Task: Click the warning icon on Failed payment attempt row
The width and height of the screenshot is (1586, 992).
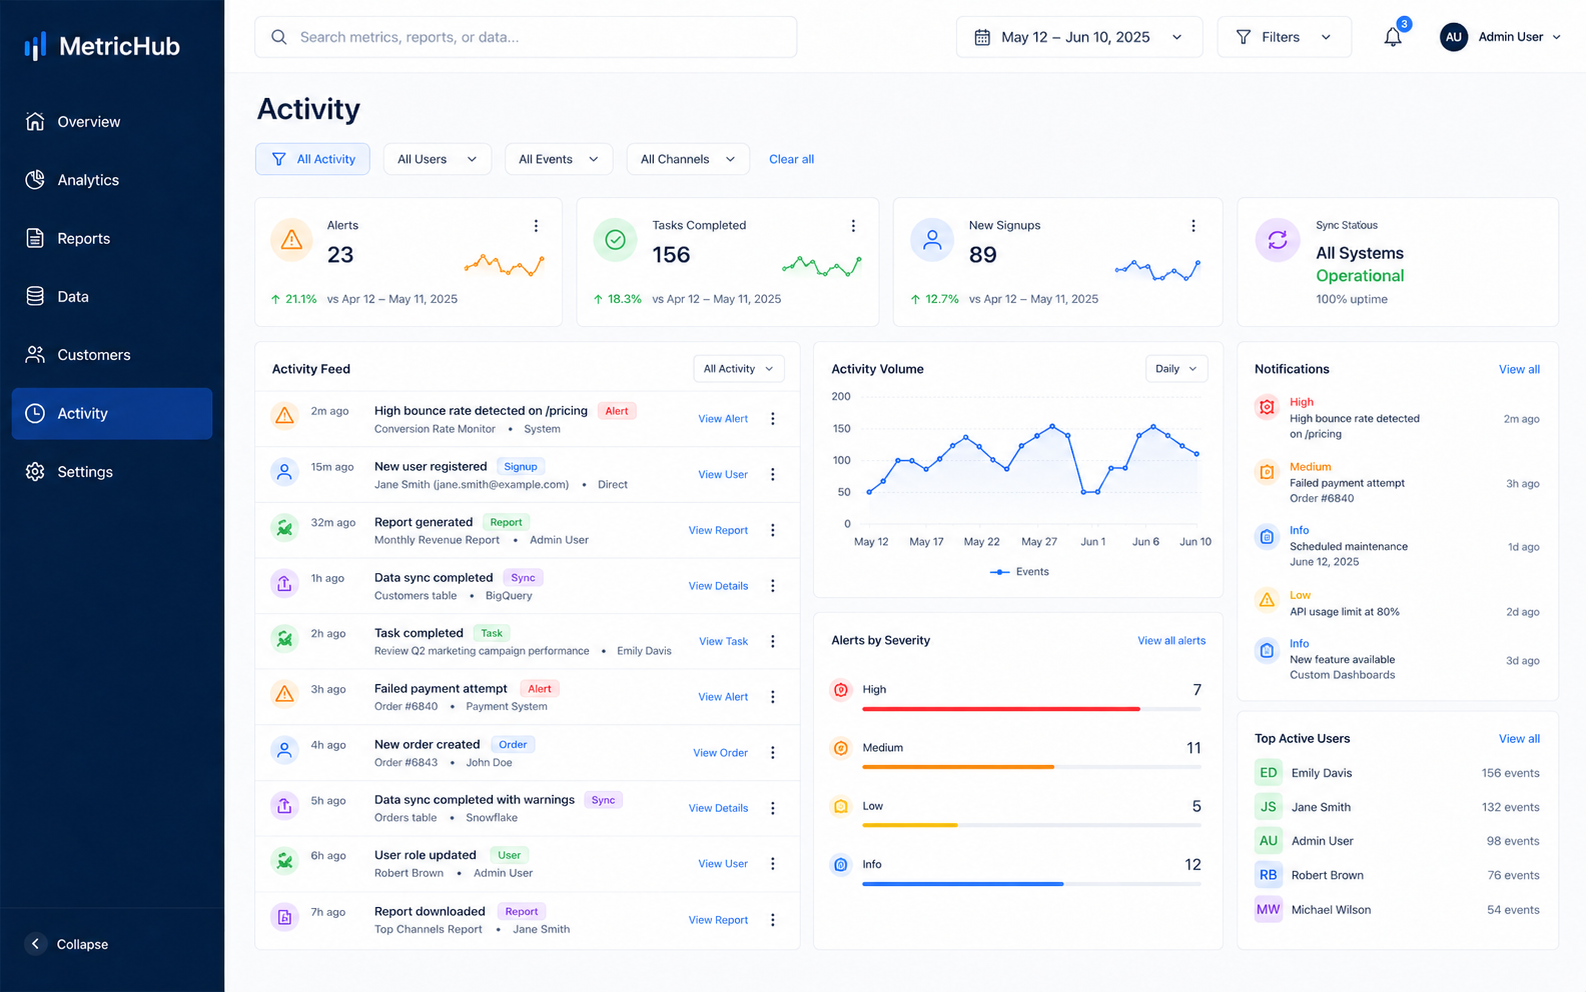Action: coord(285,693)
